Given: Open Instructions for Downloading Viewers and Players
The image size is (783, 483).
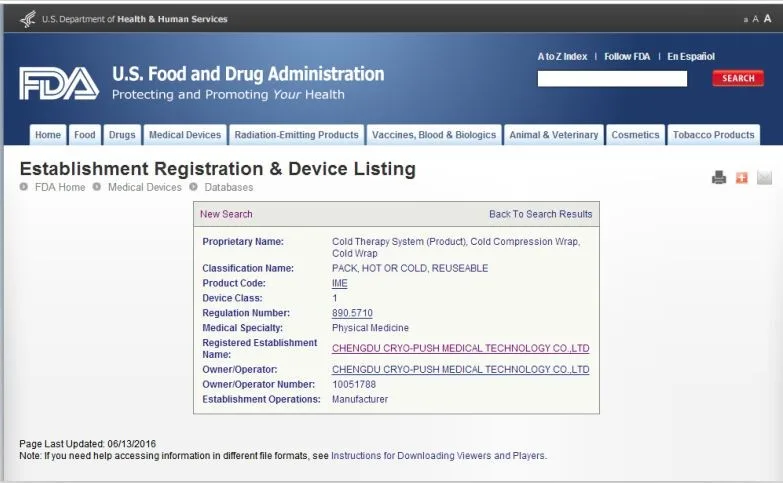Looking at the screenshot, I should pyautogui.click(x=438, y=456).
